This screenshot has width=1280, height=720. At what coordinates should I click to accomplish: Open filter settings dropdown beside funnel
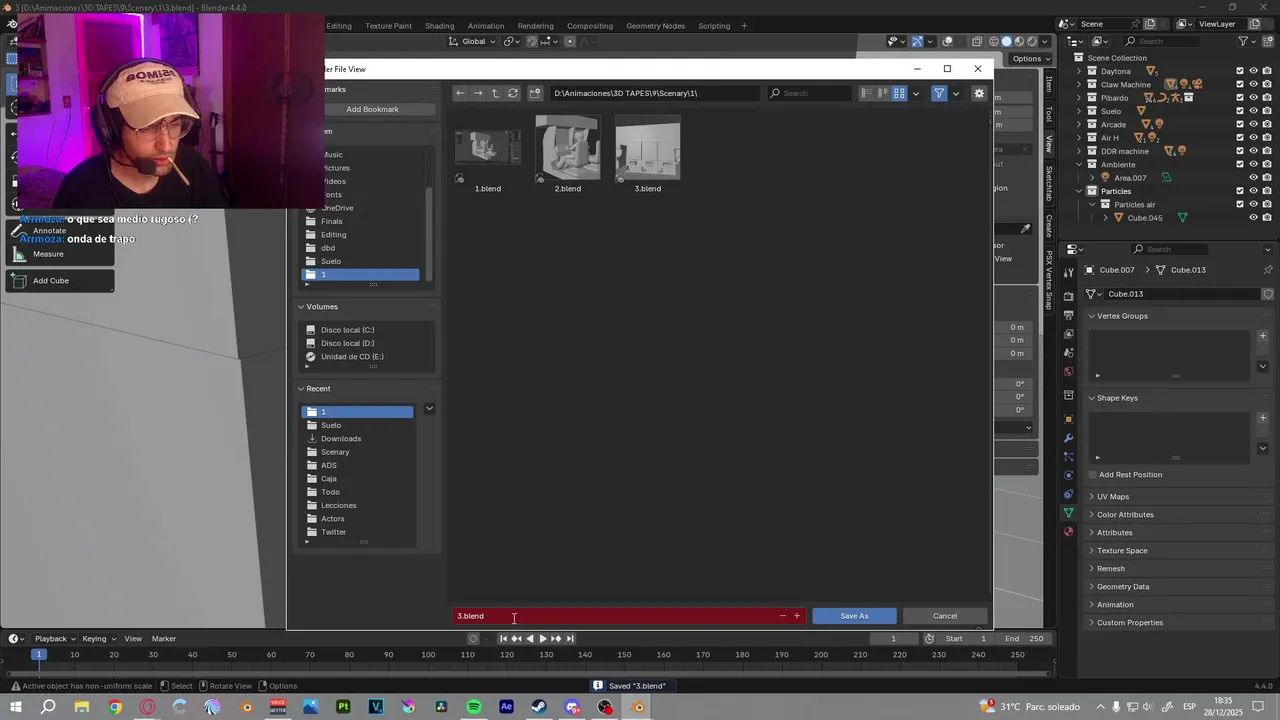(956, 93)
